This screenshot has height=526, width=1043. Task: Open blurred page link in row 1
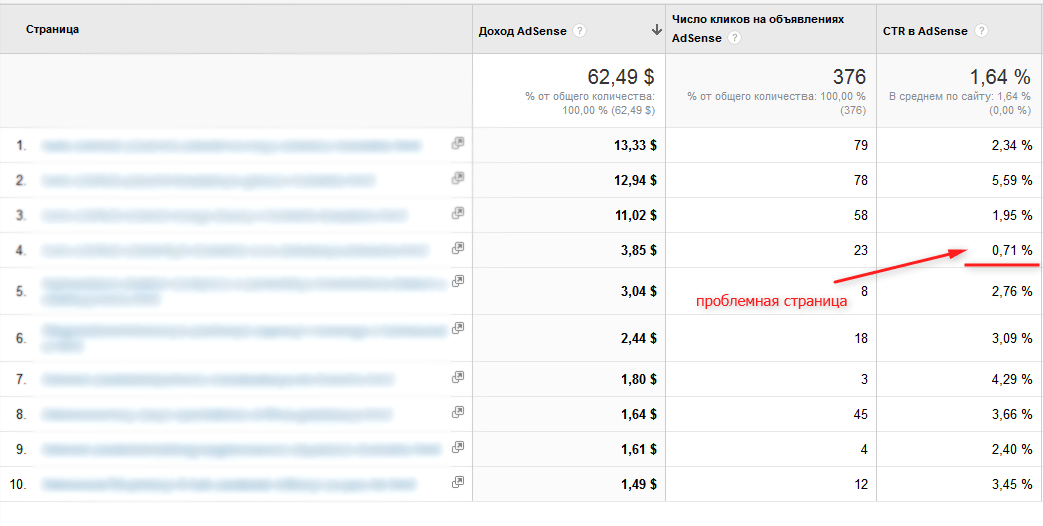point(230,146)
